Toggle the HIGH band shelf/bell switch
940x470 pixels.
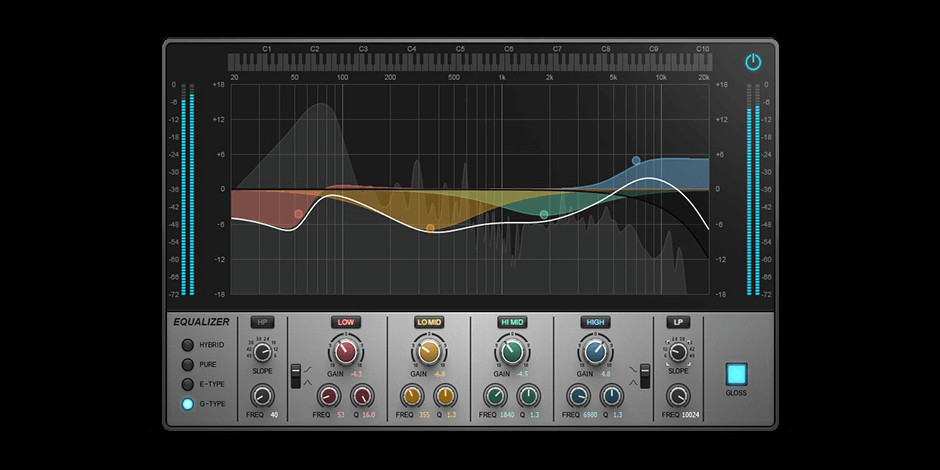646,376
